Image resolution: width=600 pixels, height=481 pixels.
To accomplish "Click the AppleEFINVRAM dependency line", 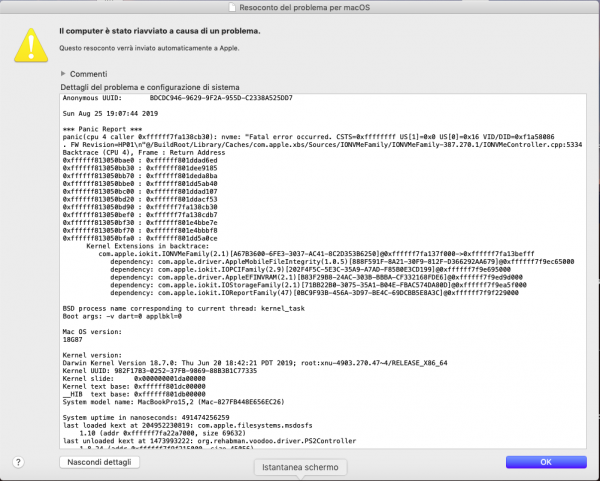I will [316, 277].
